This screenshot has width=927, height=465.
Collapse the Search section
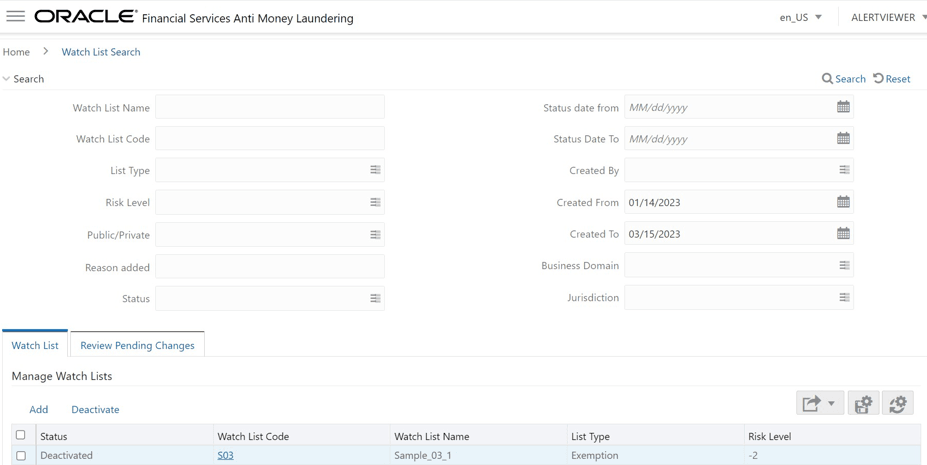click(6, 79)
